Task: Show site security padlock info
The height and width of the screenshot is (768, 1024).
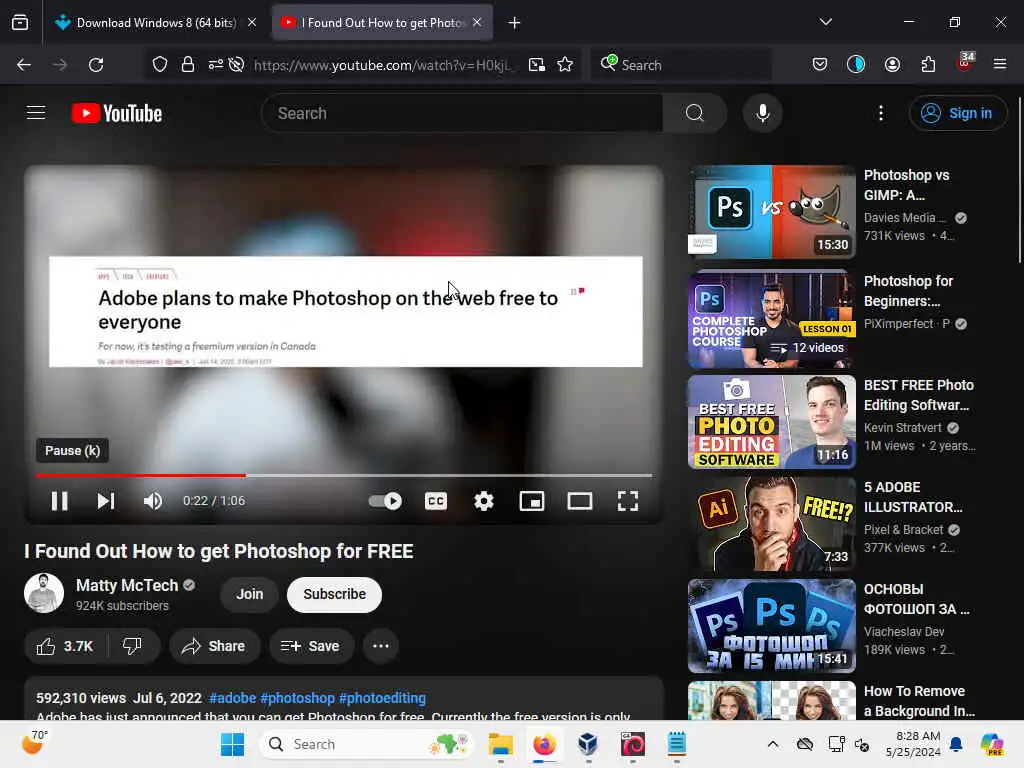Action: 188,65
